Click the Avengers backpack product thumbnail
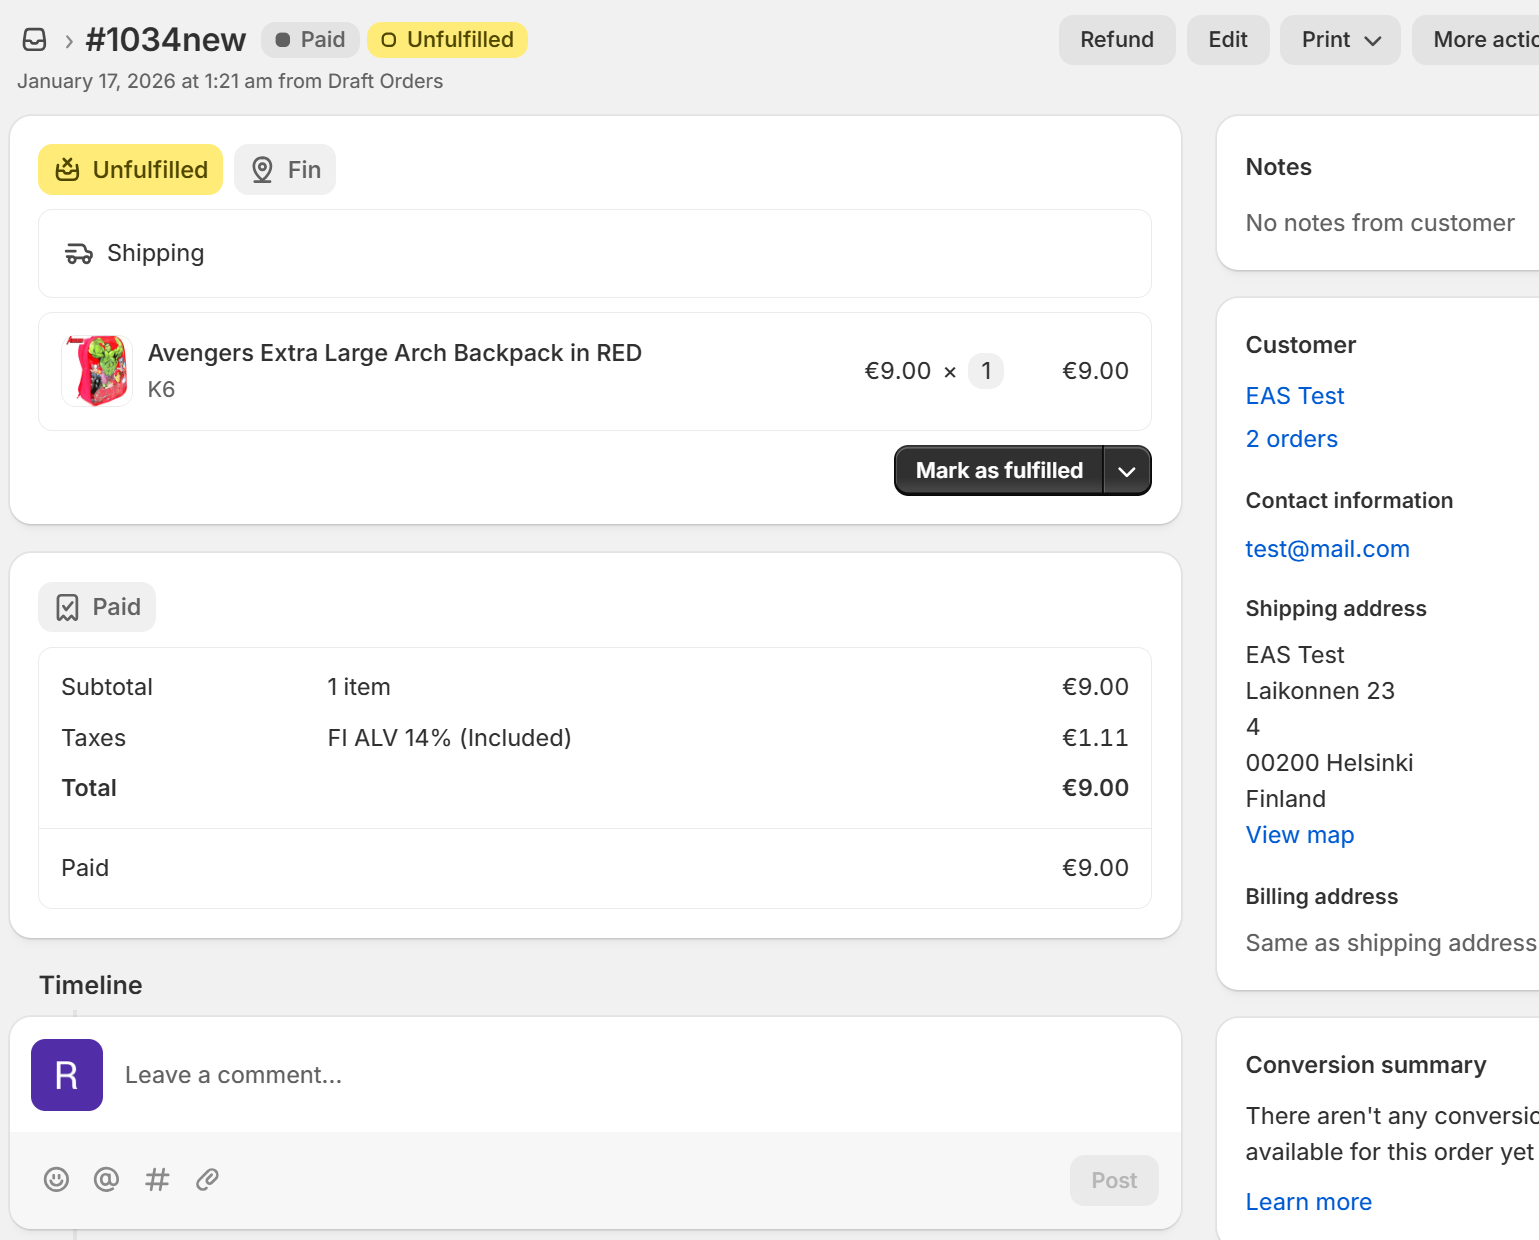Screen dimensions: 1539x1240 click(x=97, y=371)
